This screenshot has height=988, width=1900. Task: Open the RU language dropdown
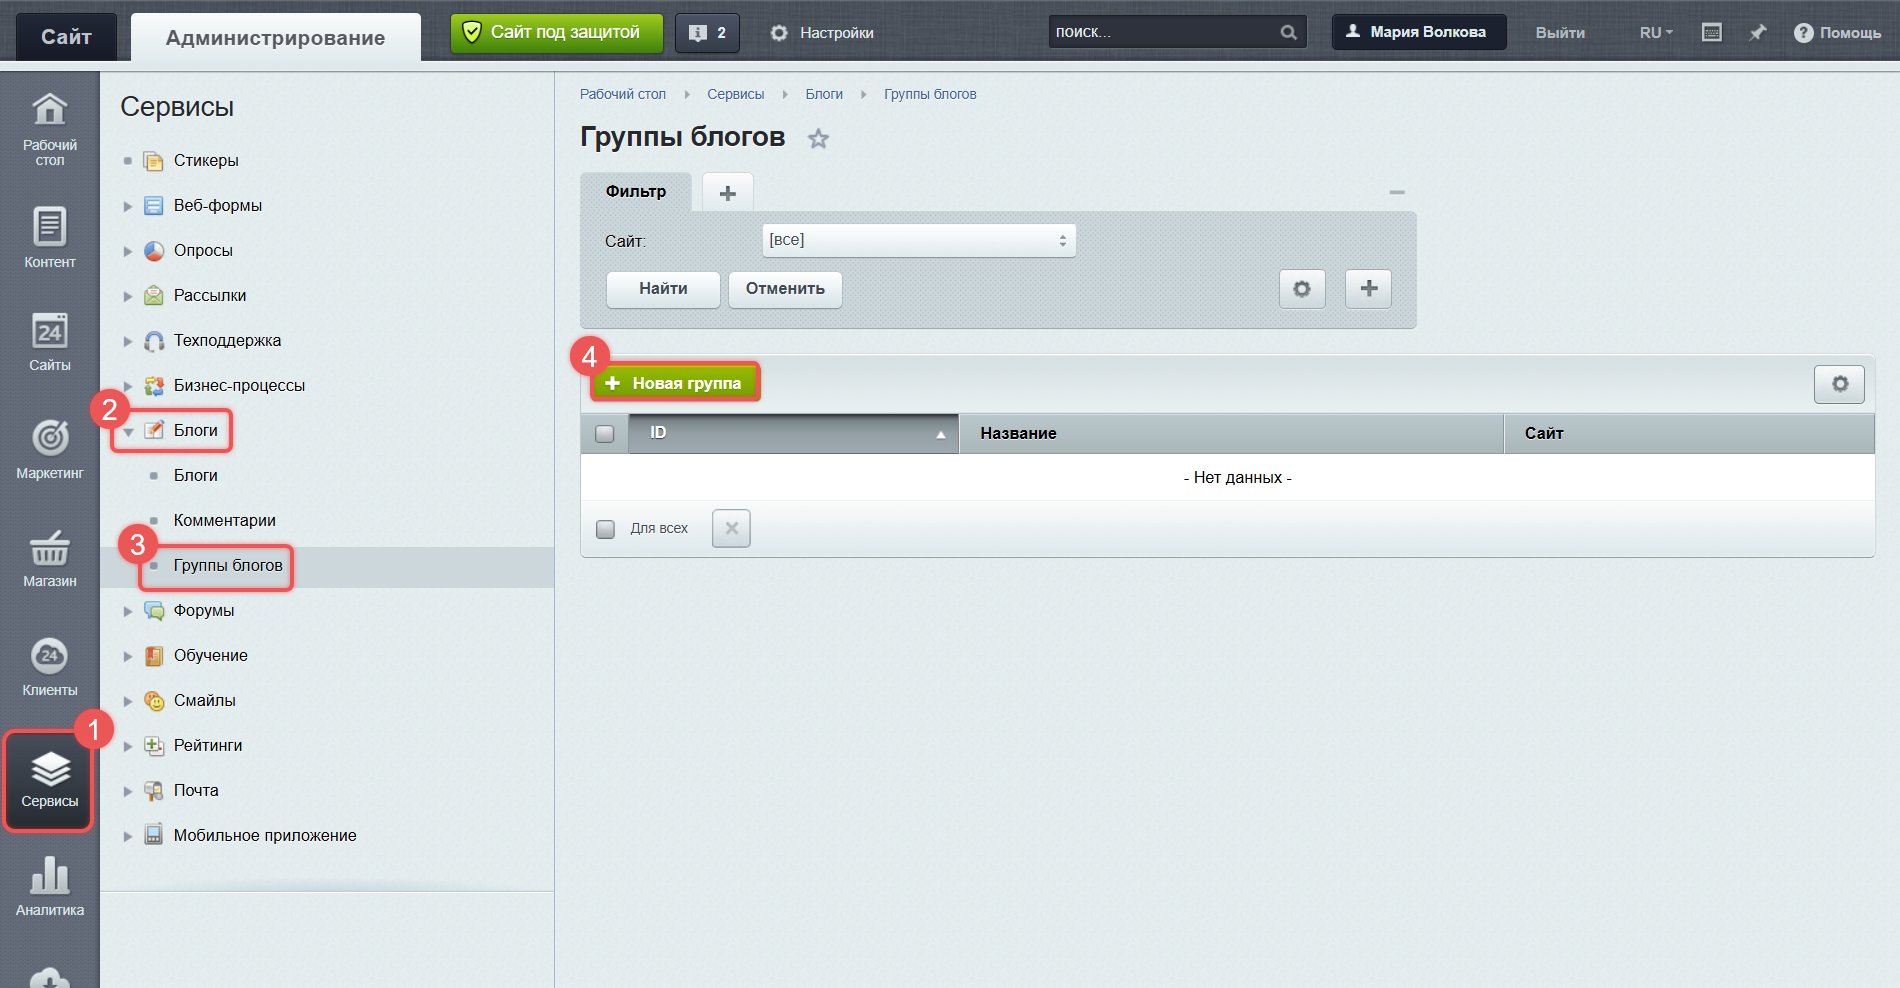pyautogui.click(x=1655, y=33)
